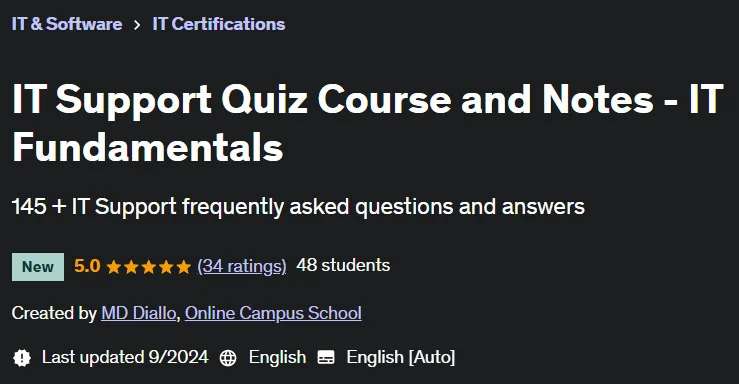Open the IT & Software breadcrumb
Image resolution: width=739 pixels, height=384 pixels.
coord(67,24)
